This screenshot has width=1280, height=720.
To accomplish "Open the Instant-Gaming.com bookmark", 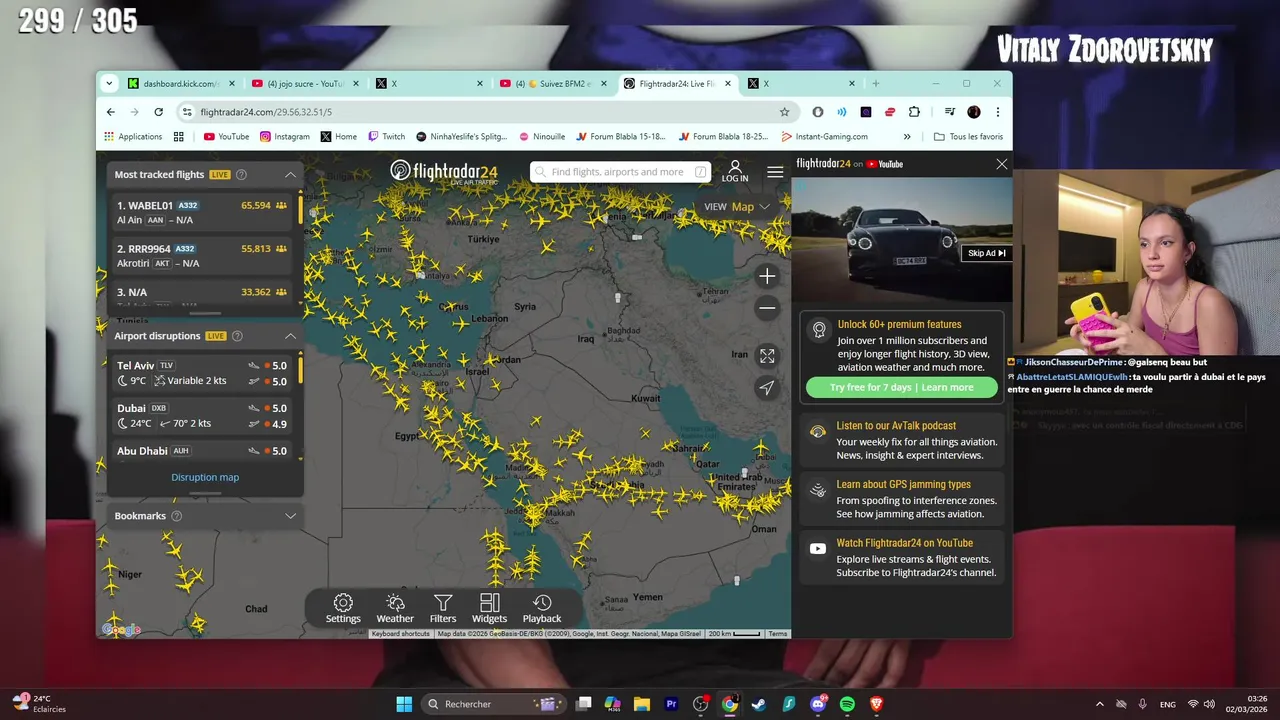I will [825, 136].
